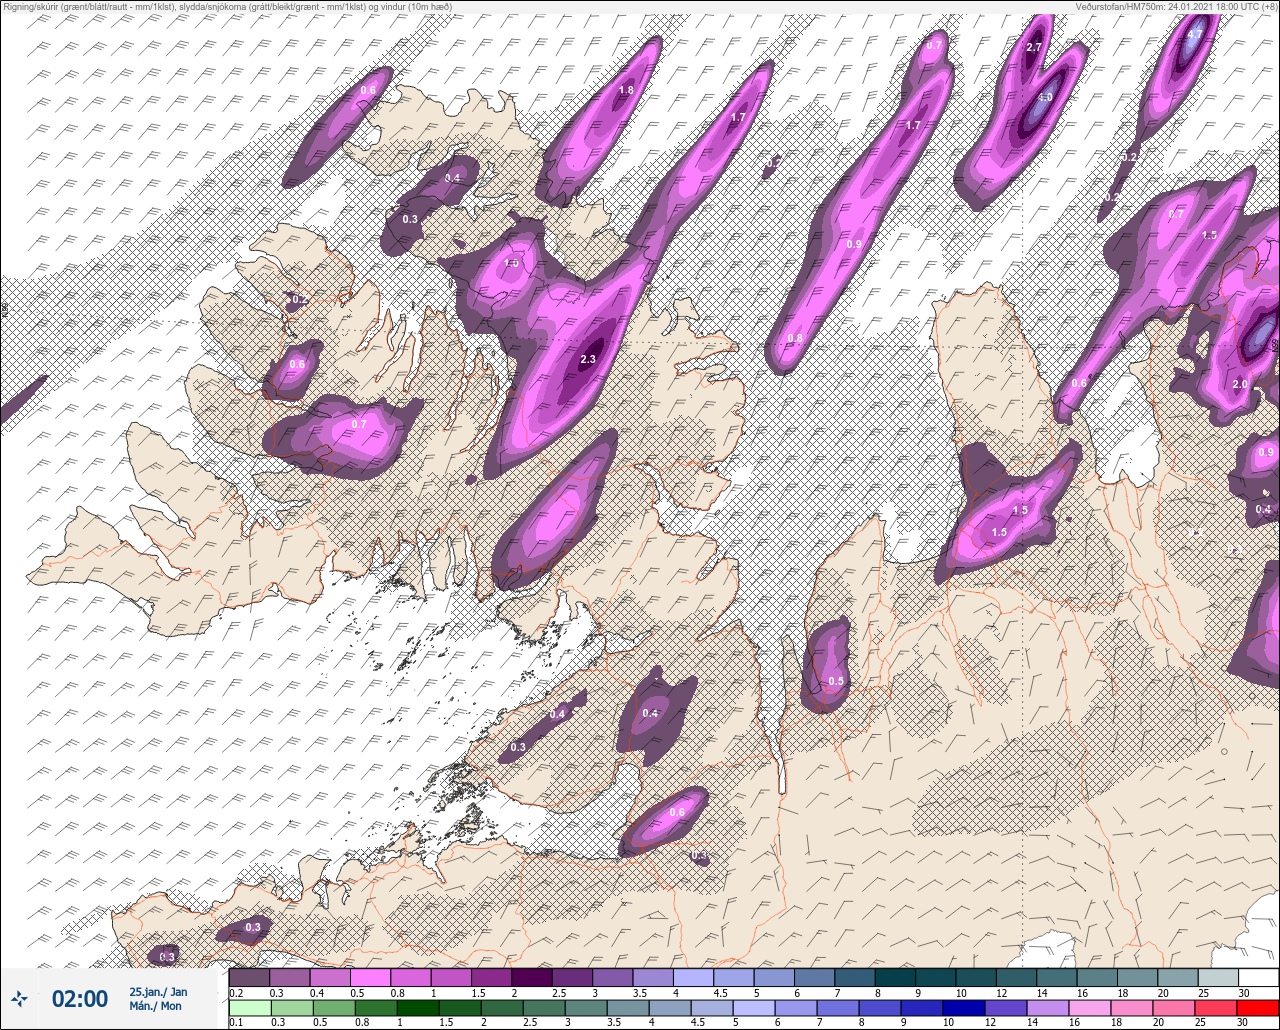This screenshot has height=1030, width=1280.
Task: Select bright red swatch at 30, lower legend
Action: [1257, 1007]
